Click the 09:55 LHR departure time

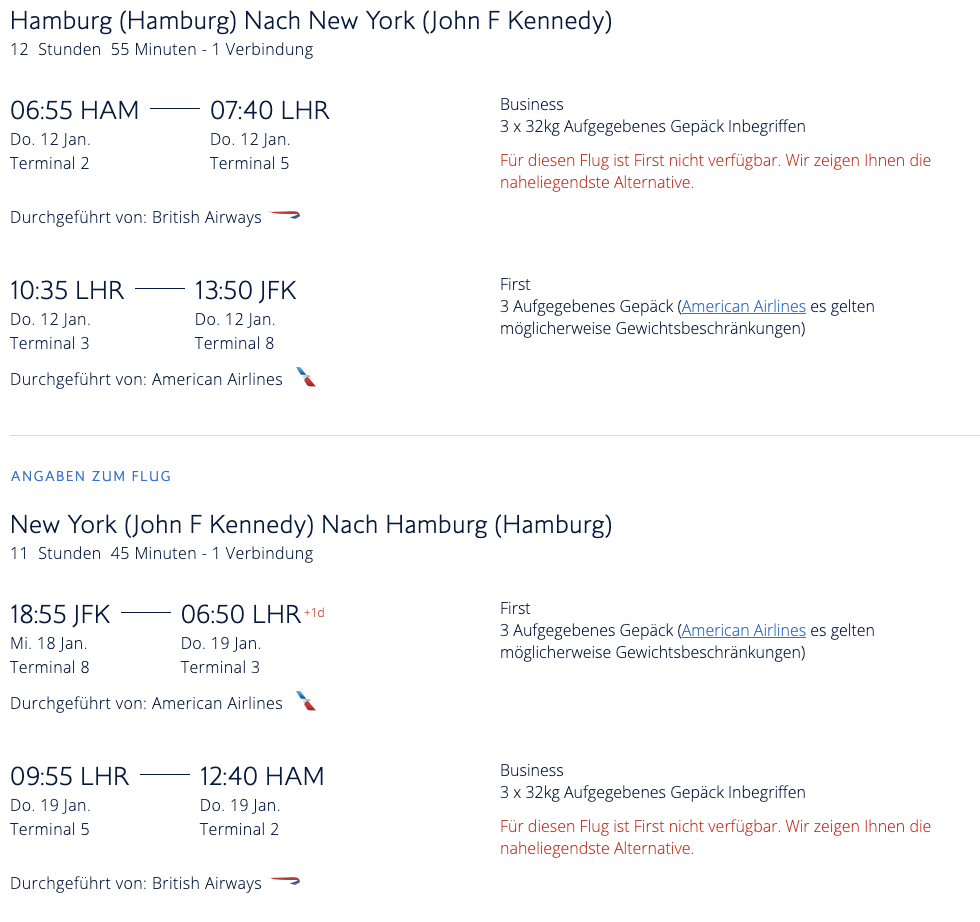pyautogui.click(x=70, y=776)
